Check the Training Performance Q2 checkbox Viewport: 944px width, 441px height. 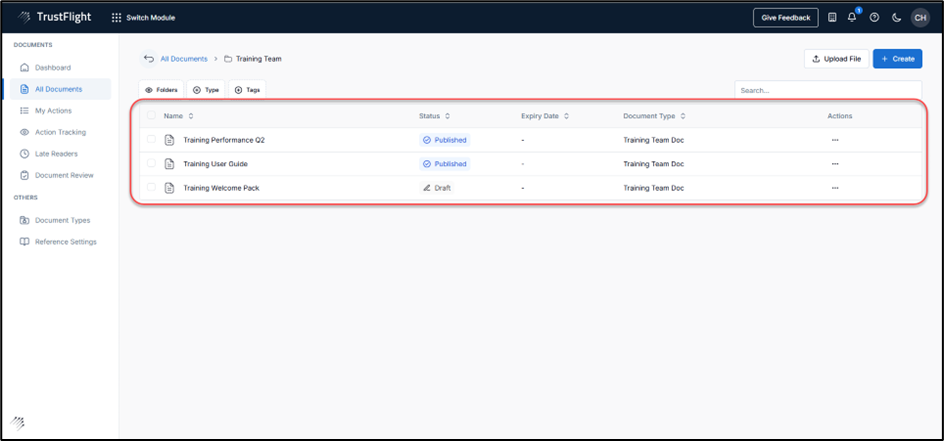click(x=151, y=140)
